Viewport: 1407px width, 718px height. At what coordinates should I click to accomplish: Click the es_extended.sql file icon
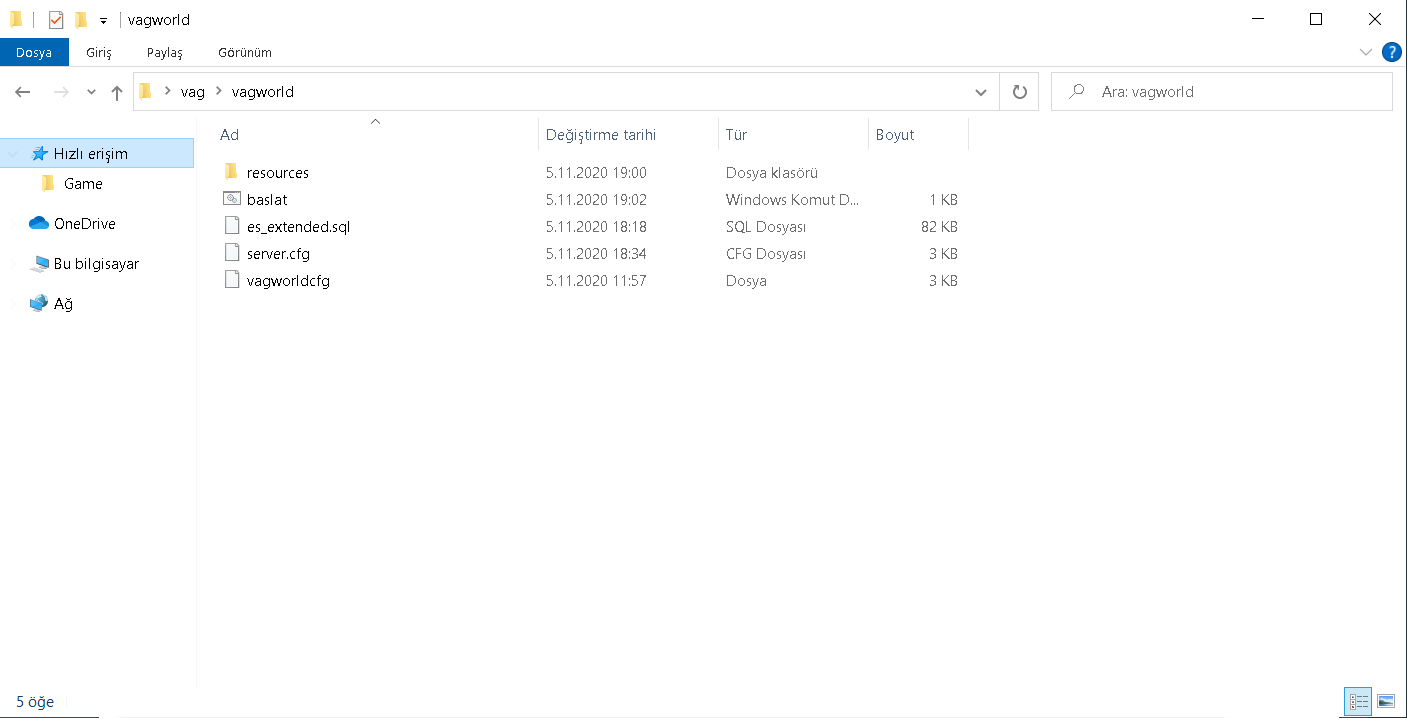232,226
